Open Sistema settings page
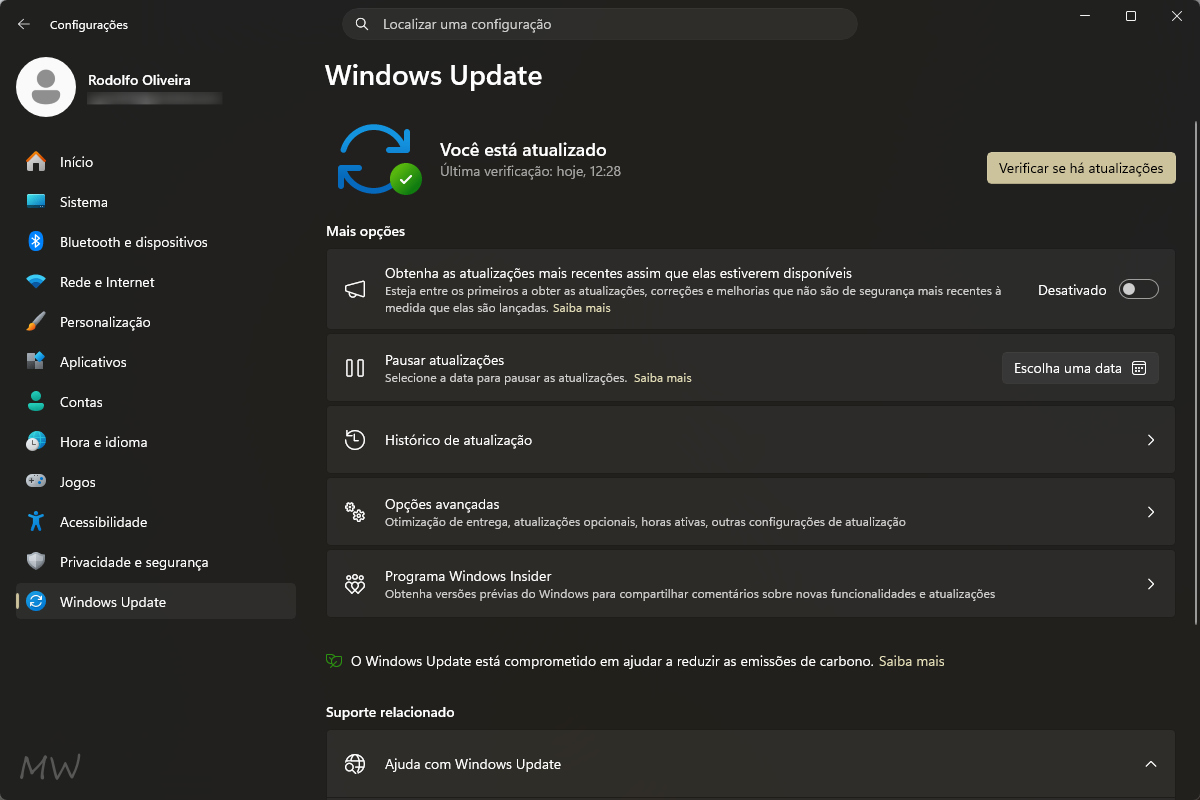Viewport: 1200px width, 800px height. point(156,202)
